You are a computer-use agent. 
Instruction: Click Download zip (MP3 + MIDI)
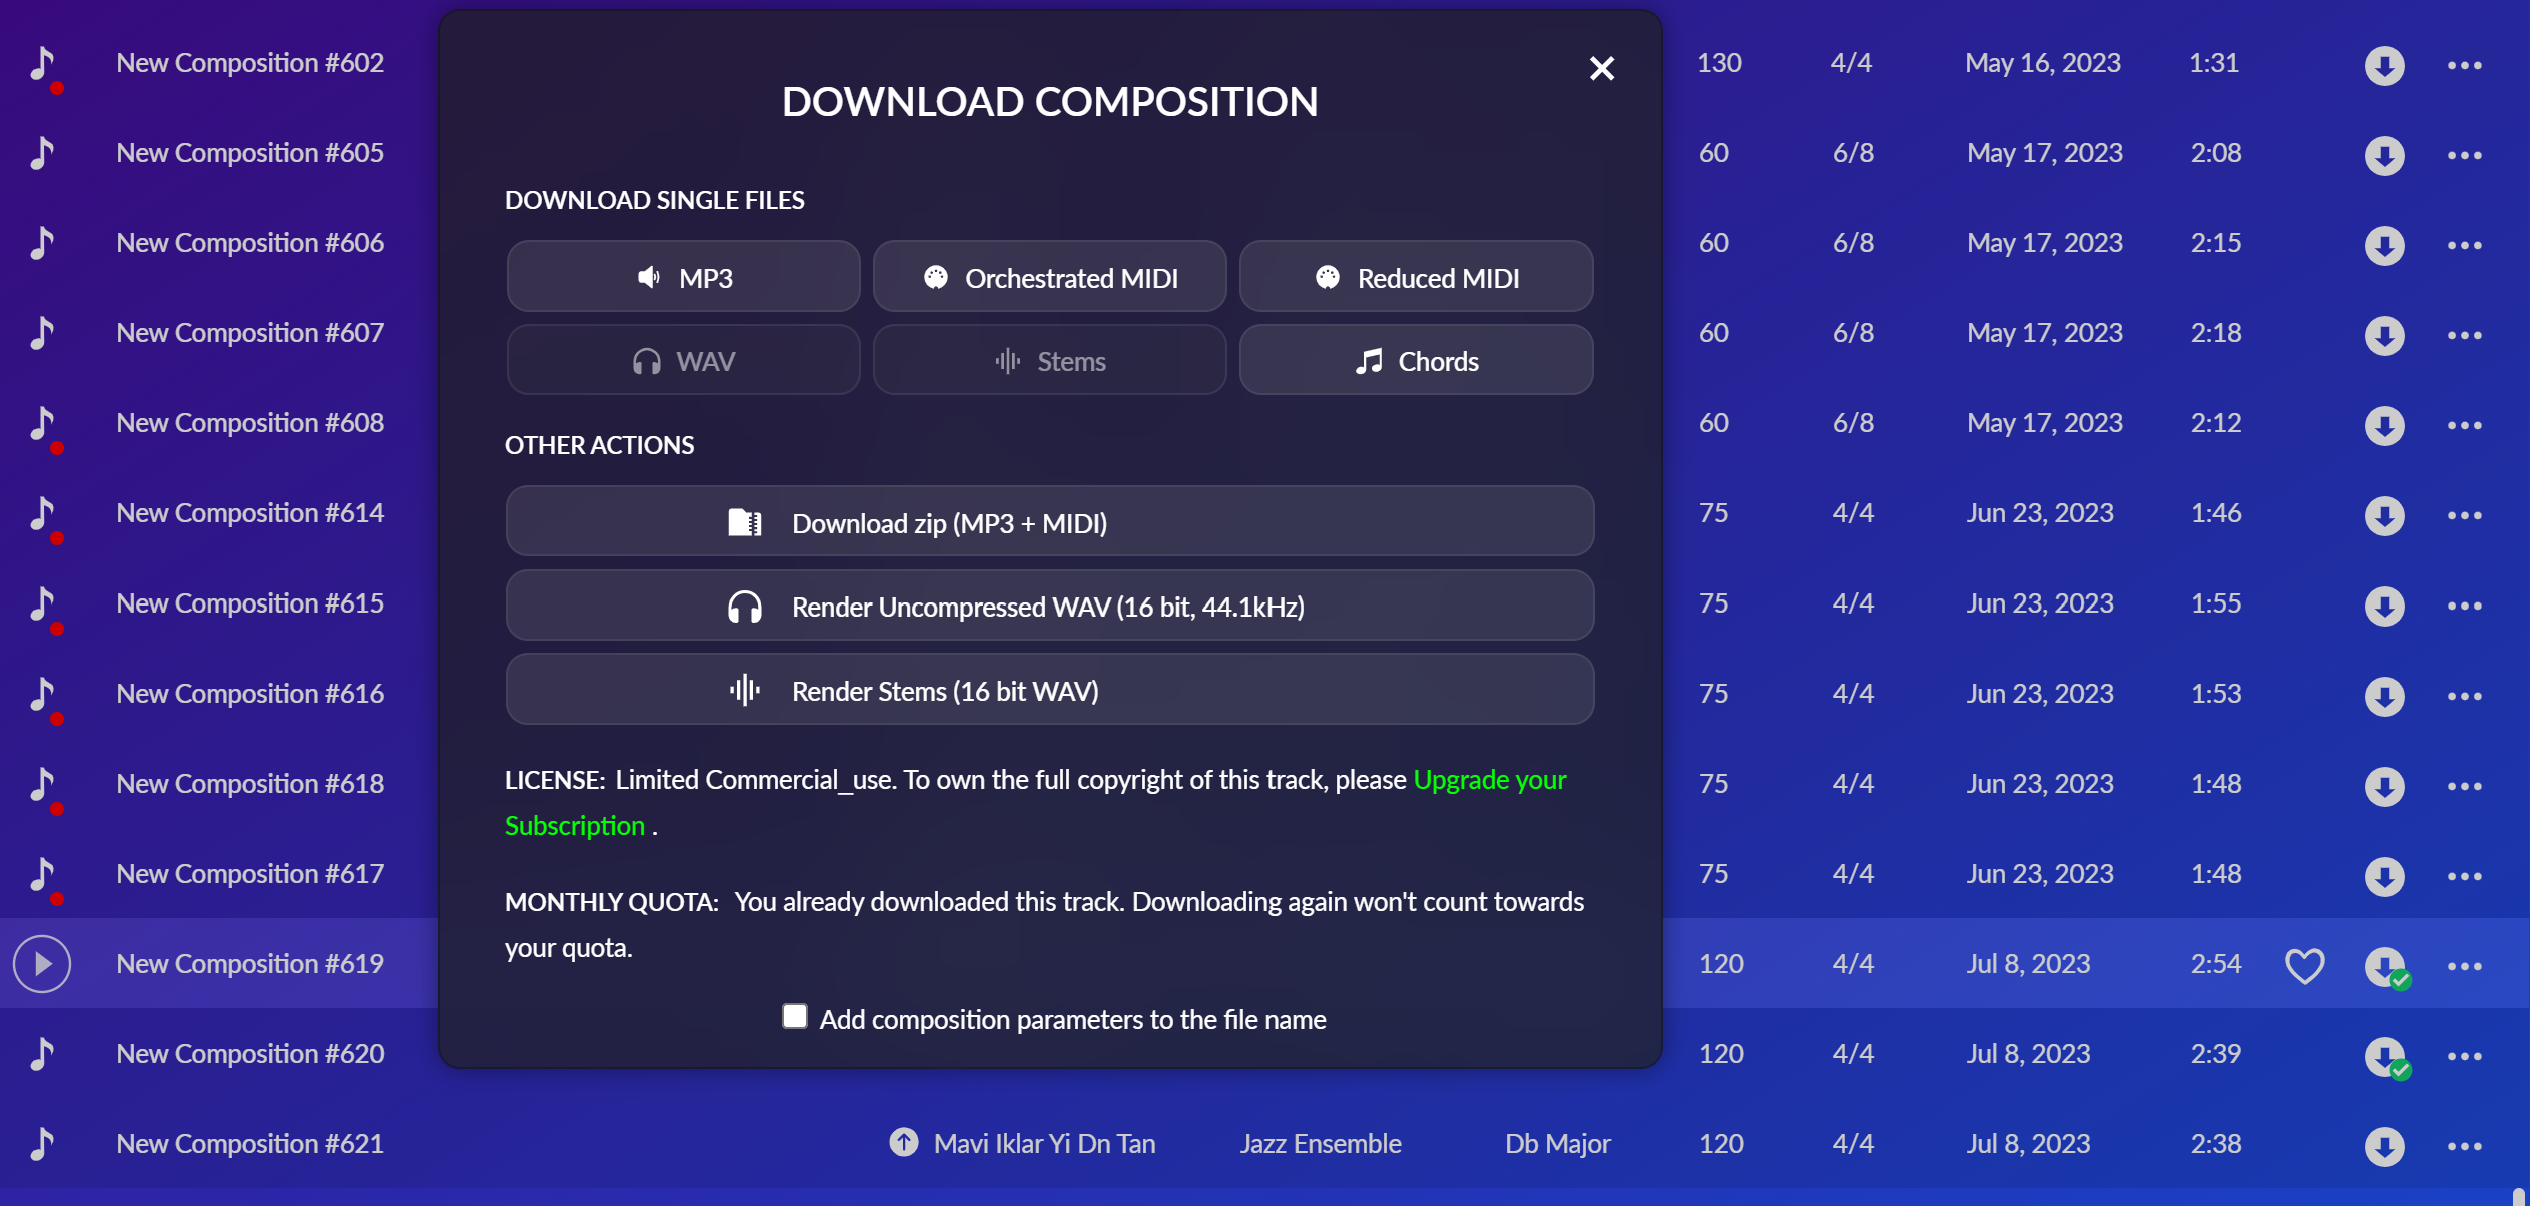pyautogui.click(x=1049, y=522)
